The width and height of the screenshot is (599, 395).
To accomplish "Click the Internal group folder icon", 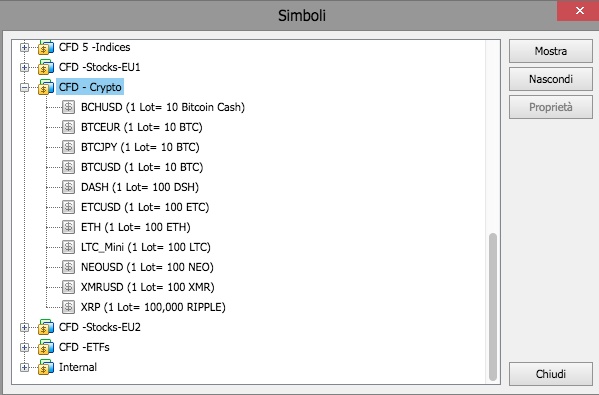I will (x=46, y=367).
